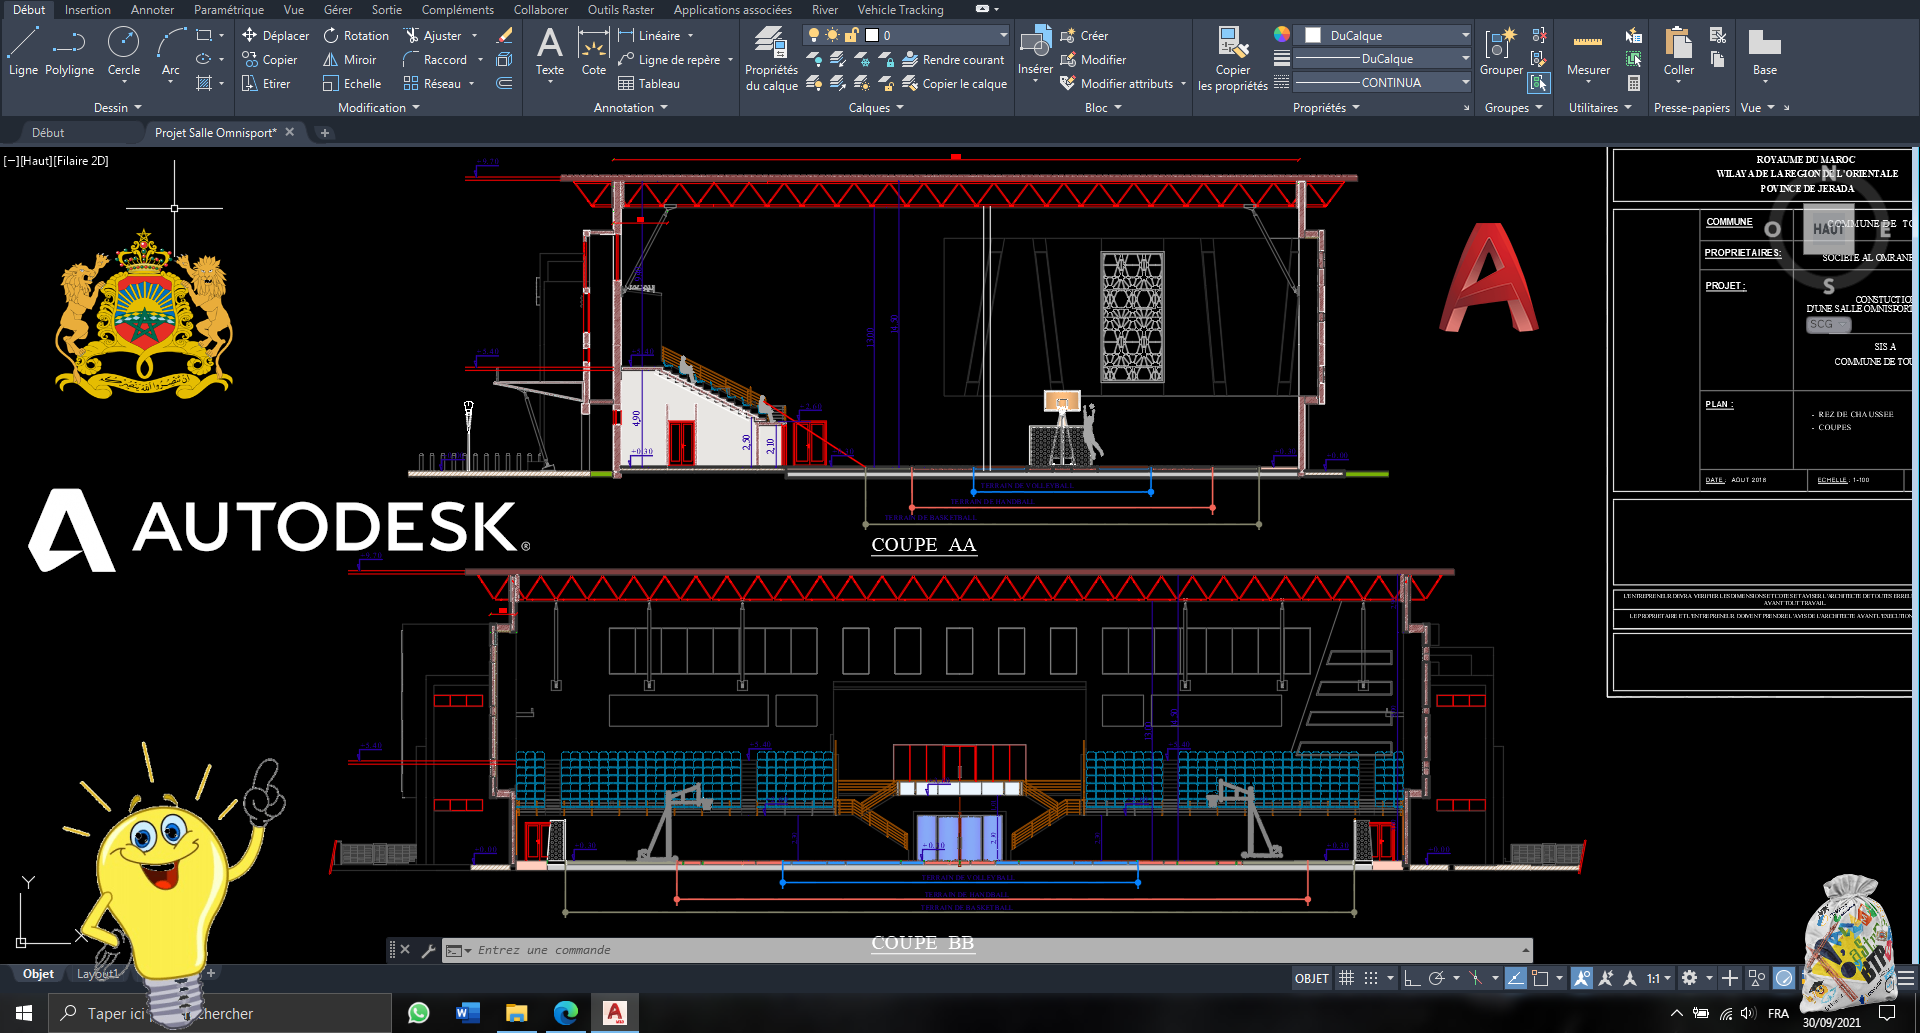Click the white layer color swatch
Screen dimensions: 1920x1033
pos(872,35)
